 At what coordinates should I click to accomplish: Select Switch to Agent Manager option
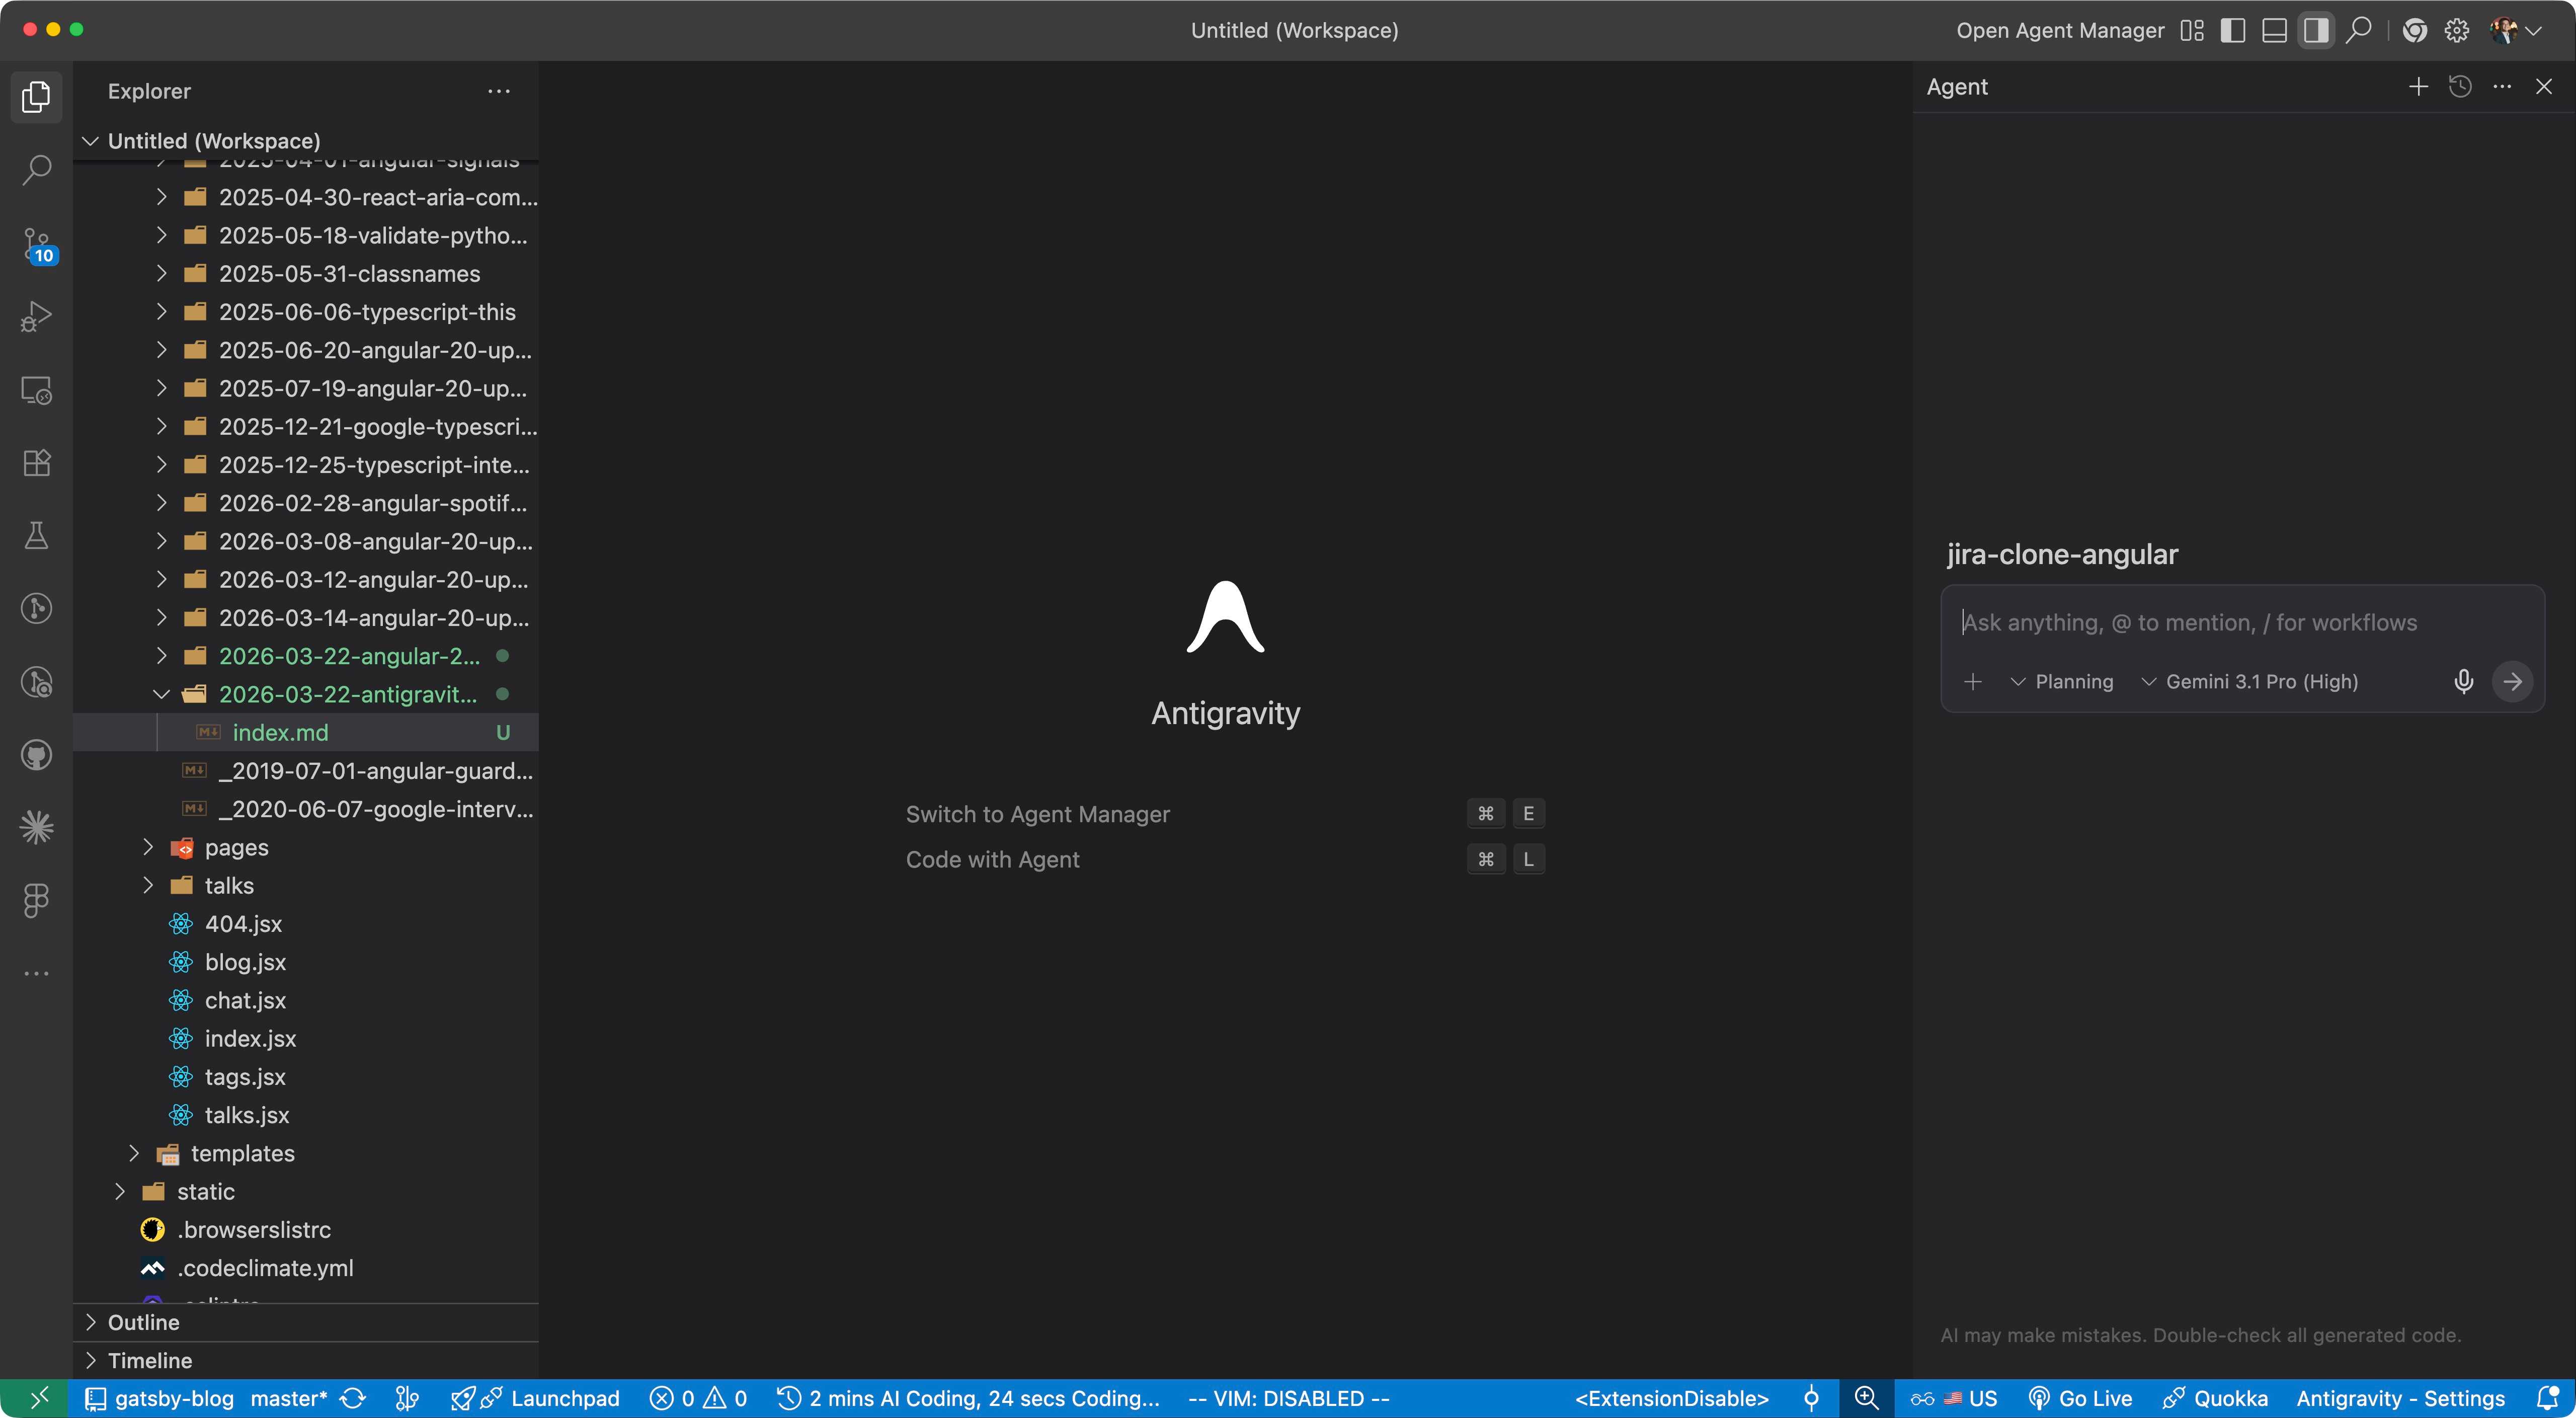[1037, 814]
